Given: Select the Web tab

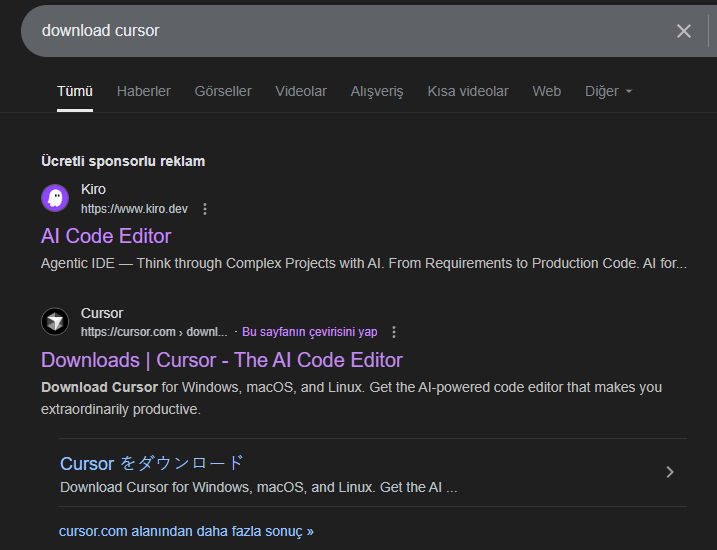Looking at the screenshot, I should [546, 91].
